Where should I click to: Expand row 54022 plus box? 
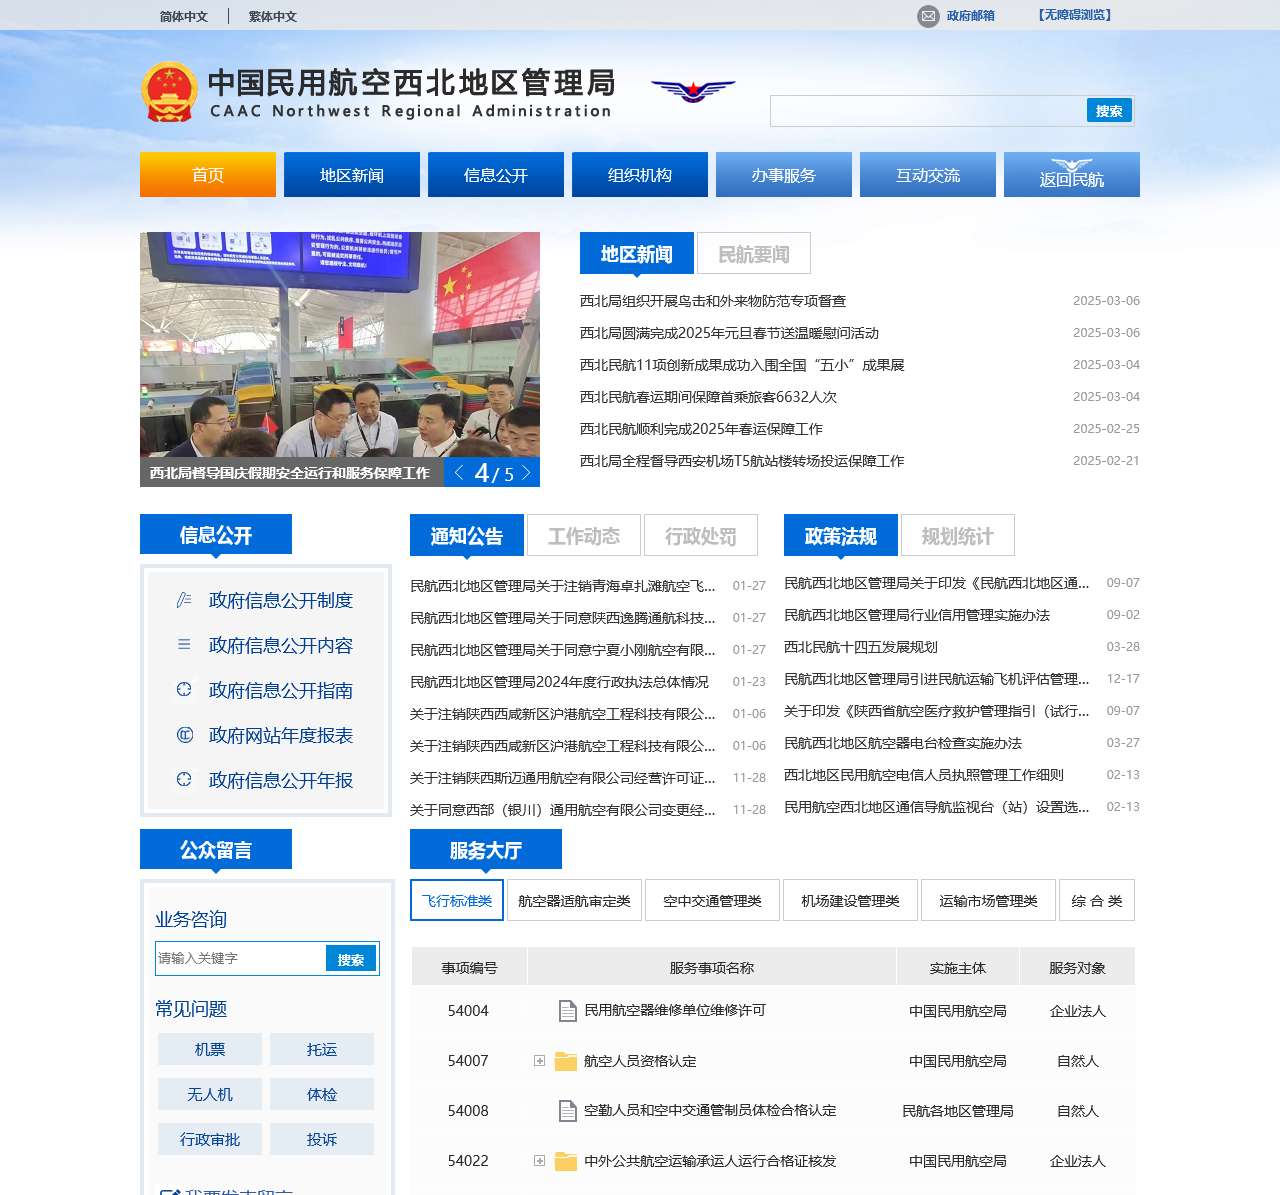539,1161
